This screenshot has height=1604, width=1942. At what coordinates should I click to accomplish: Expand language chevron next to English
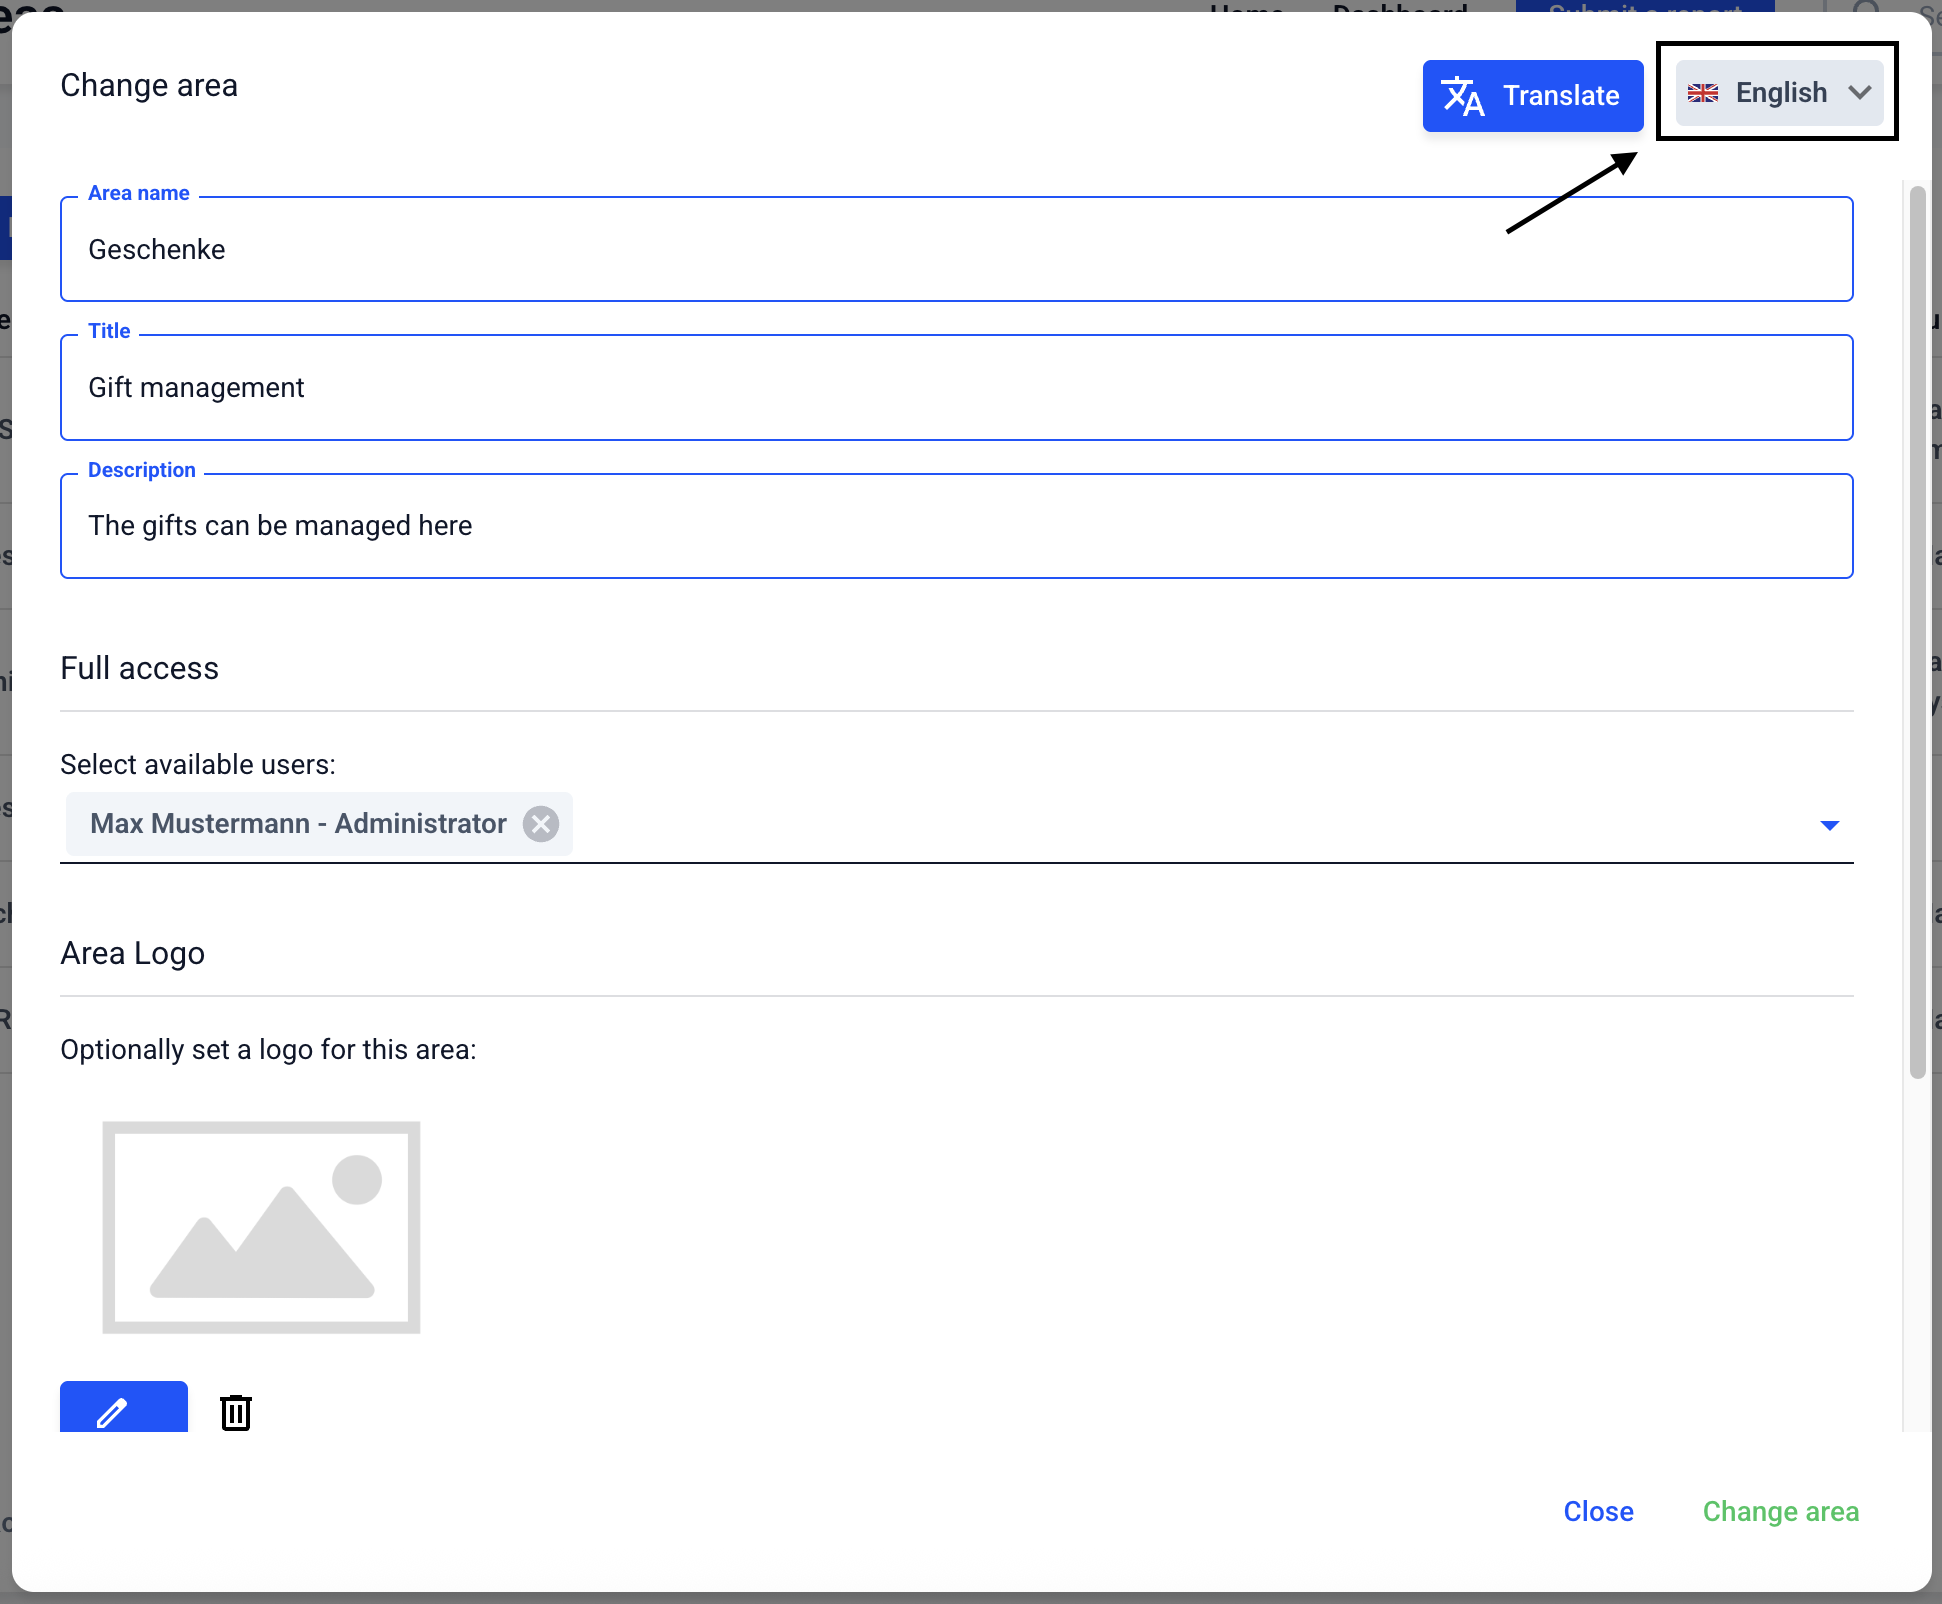pyautogui.click(x=1859, y=93)
